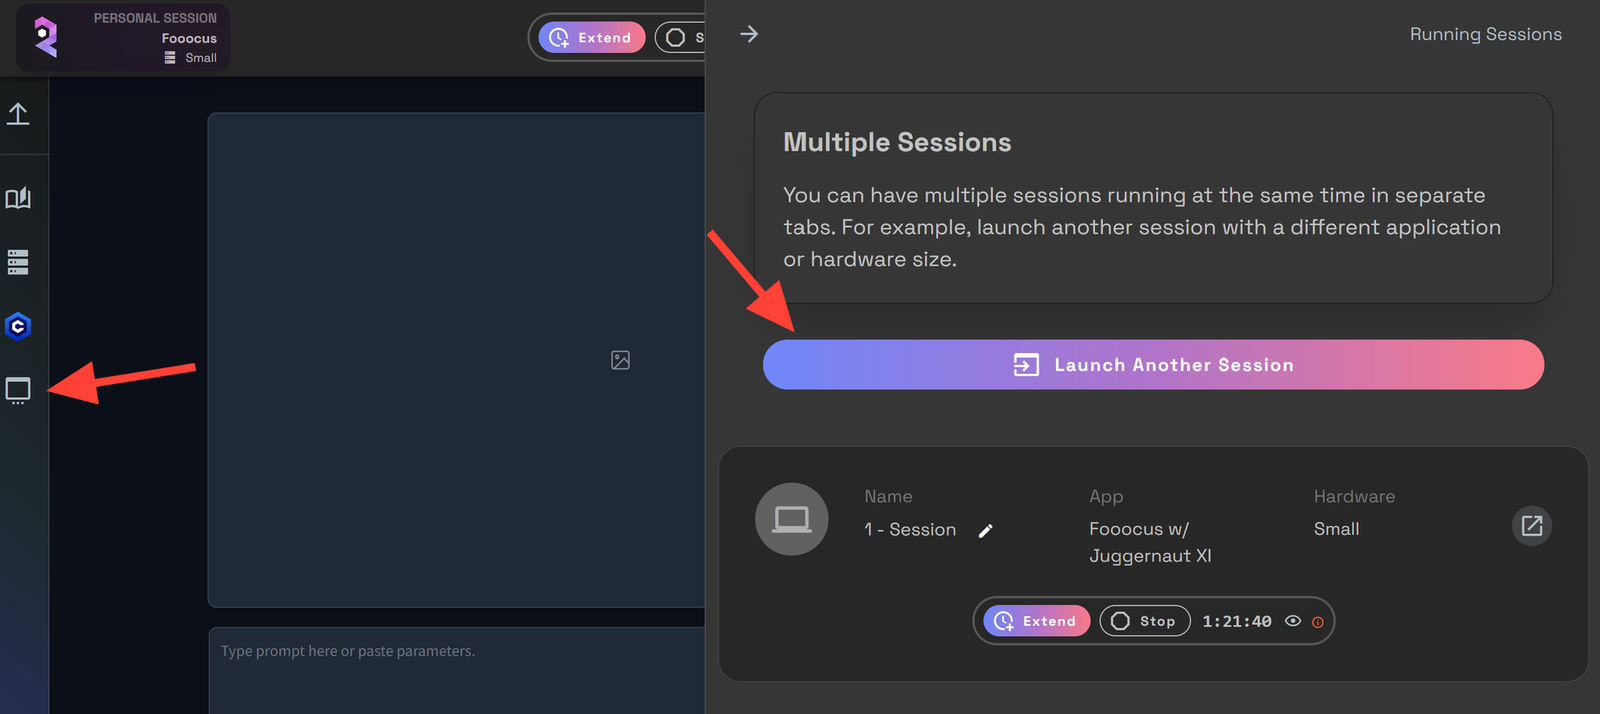Screen dimensions: 1600x714
Task: Click the Launch Another Session button
Action: click(1153, 365)
